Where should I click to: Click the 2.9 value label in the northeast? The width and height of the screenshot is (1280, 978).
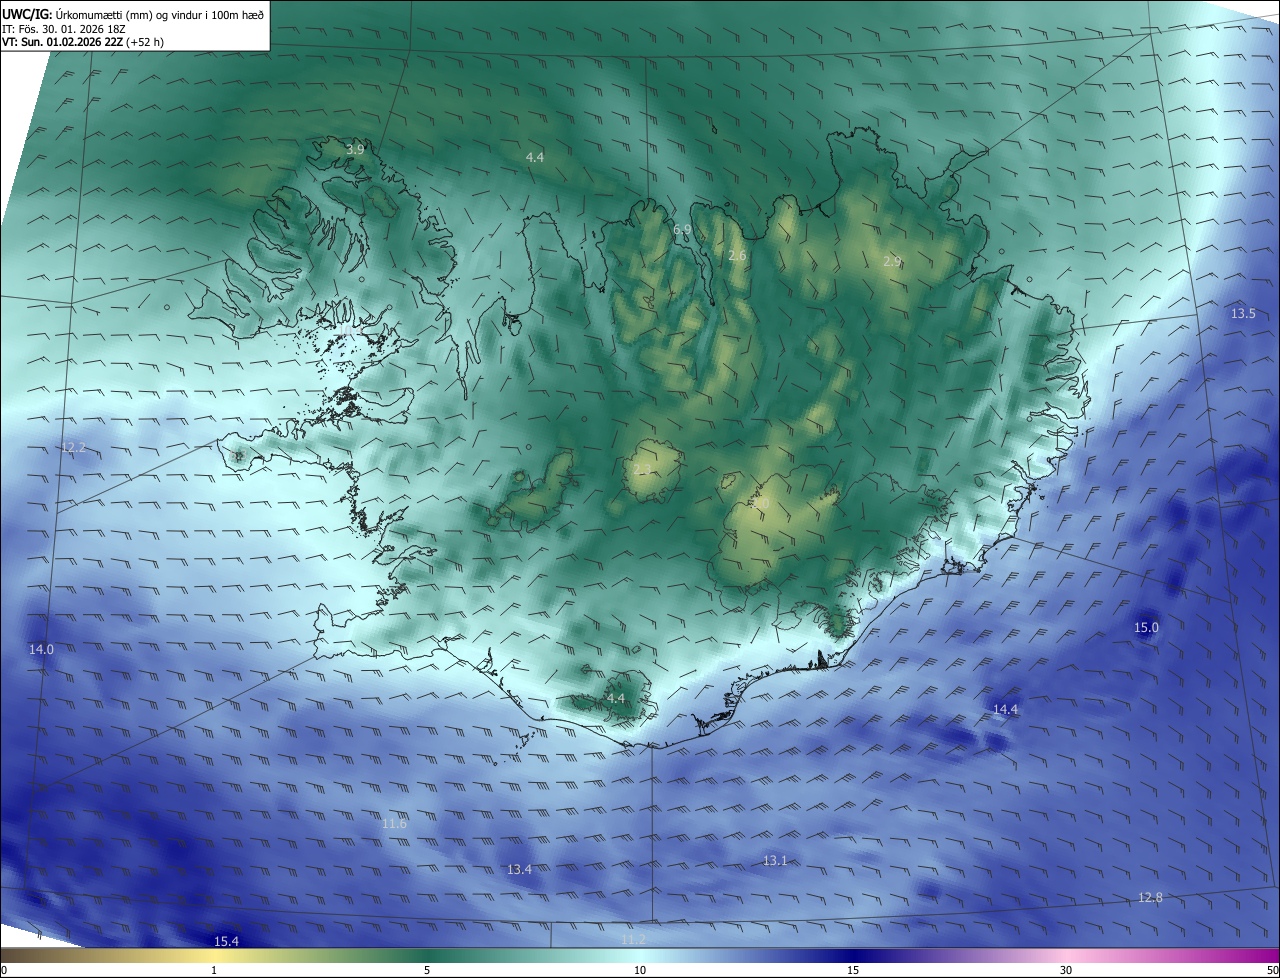[892, 261]
